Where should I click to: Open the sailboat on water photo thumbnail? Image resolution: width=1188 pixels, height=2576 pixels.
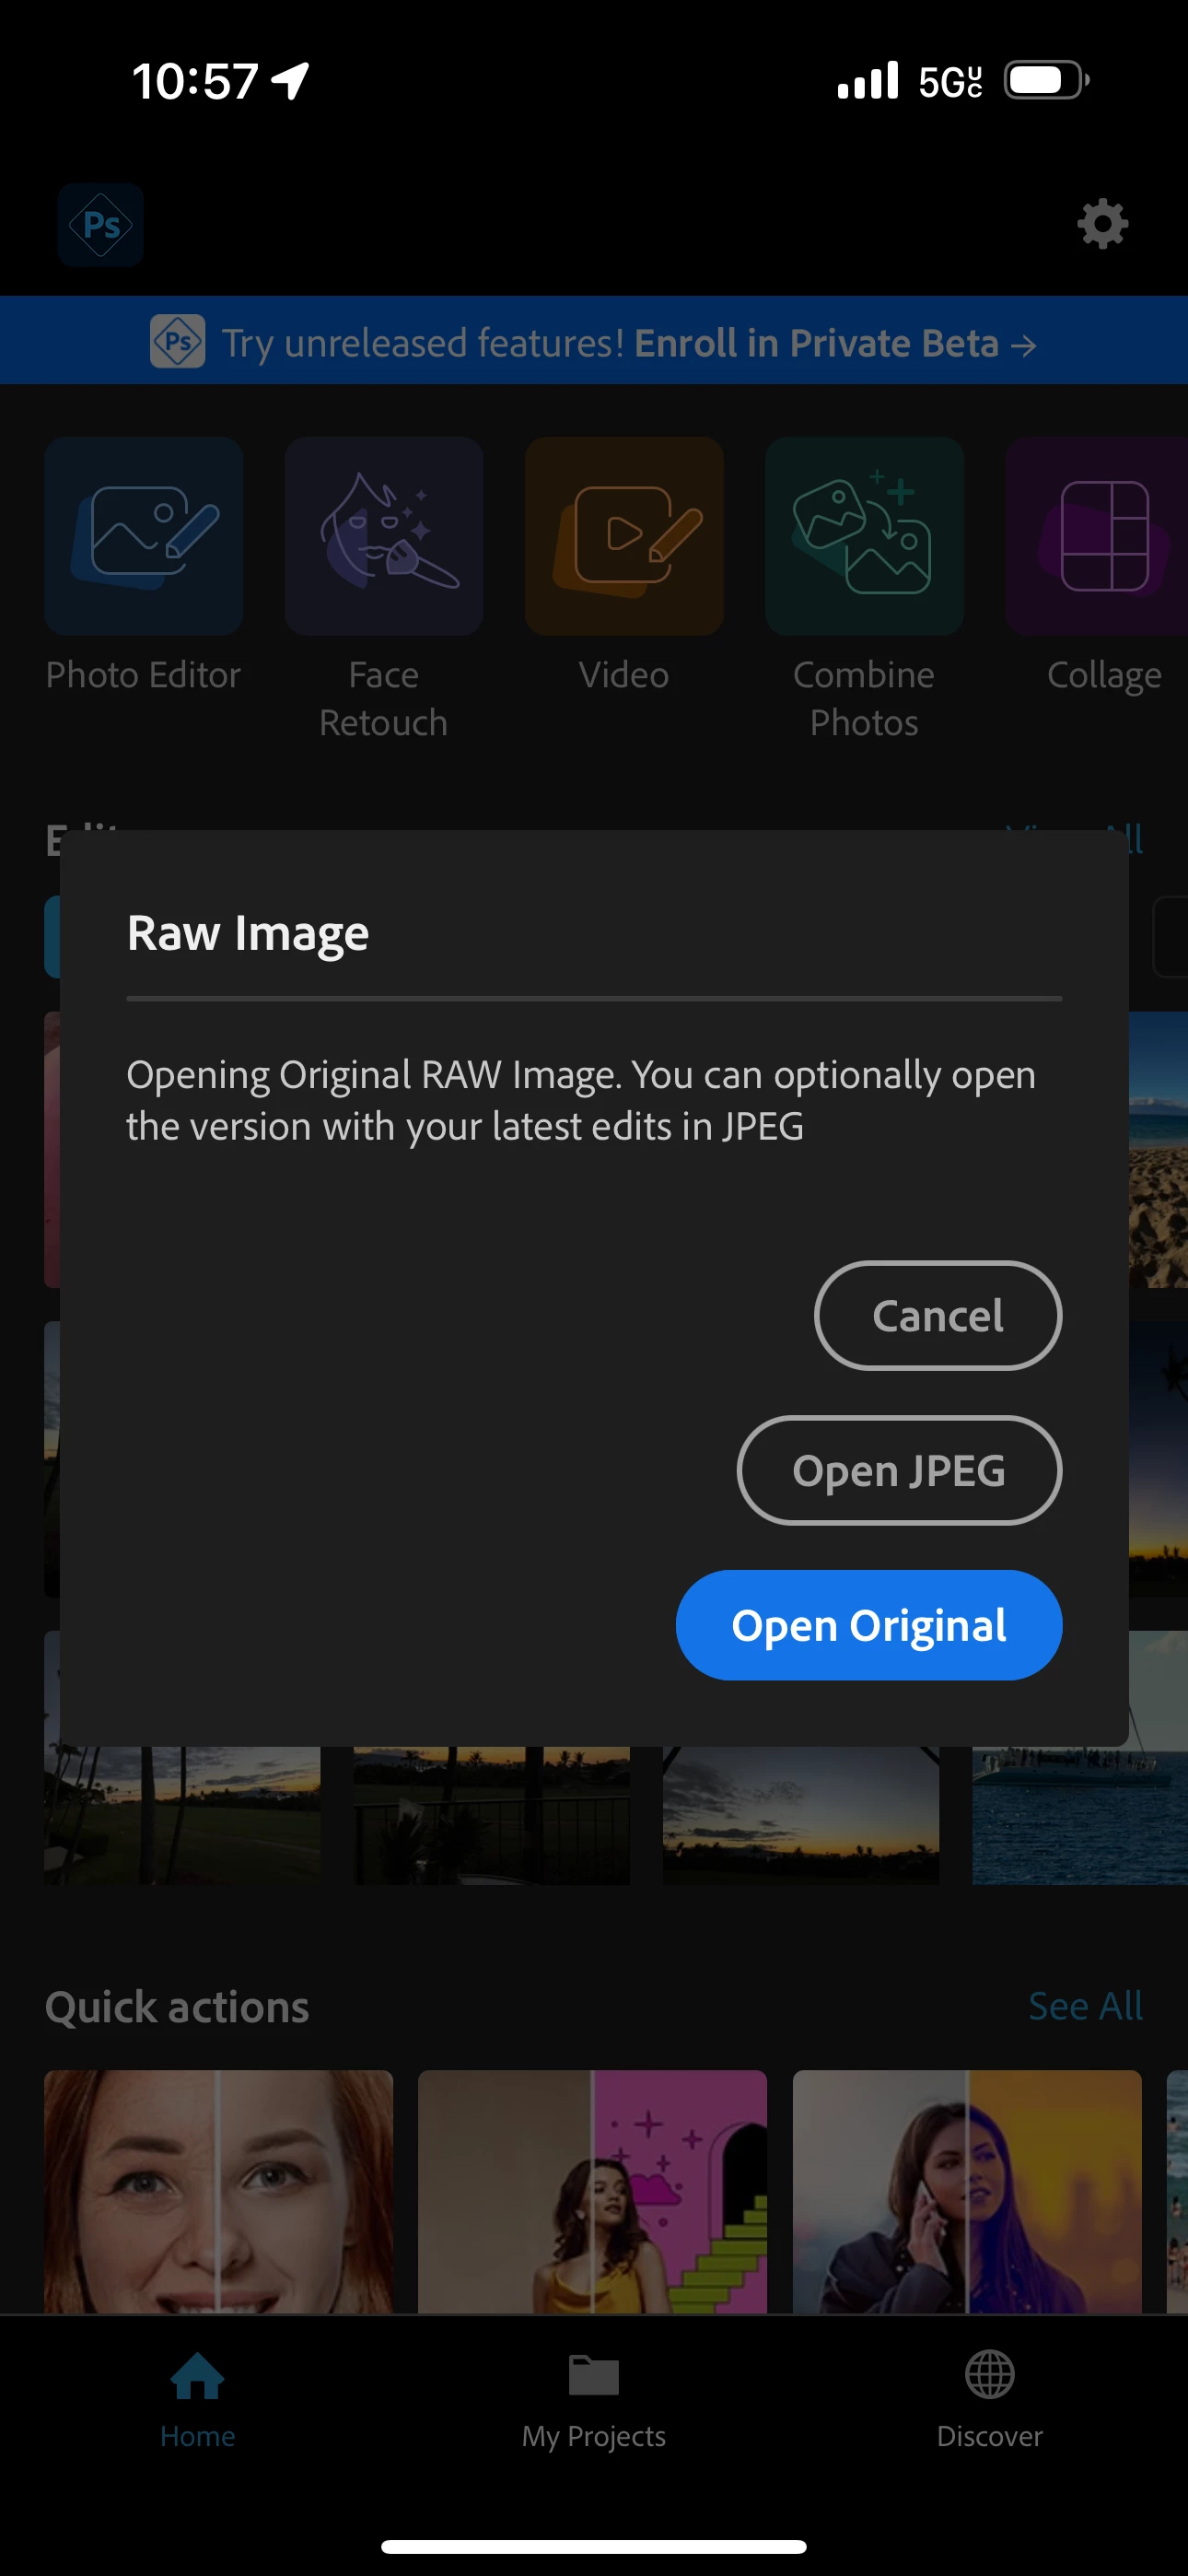tap(1080, 1815)
